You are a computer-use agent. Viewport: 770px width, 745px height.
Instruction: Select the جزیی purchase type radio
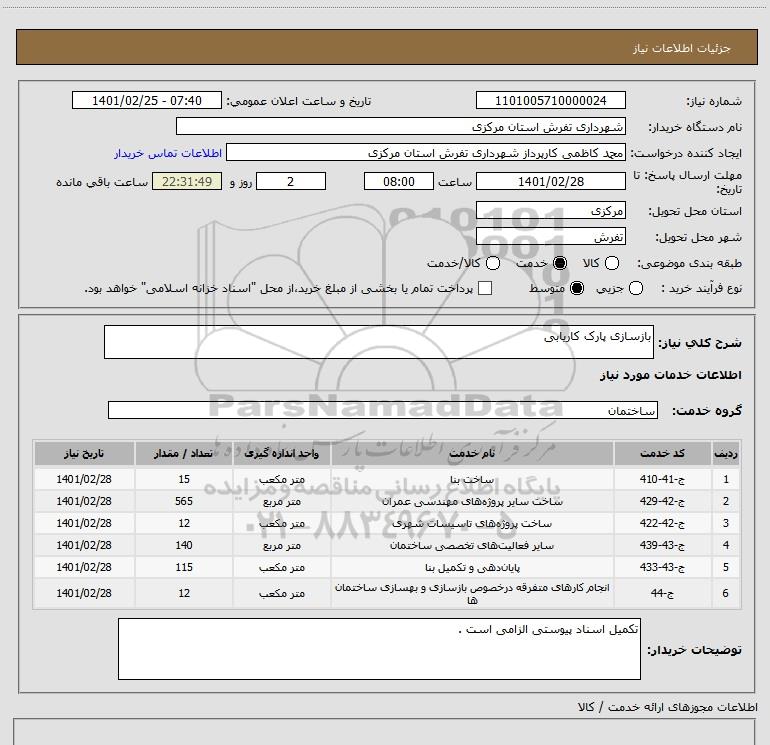(635, 288)
